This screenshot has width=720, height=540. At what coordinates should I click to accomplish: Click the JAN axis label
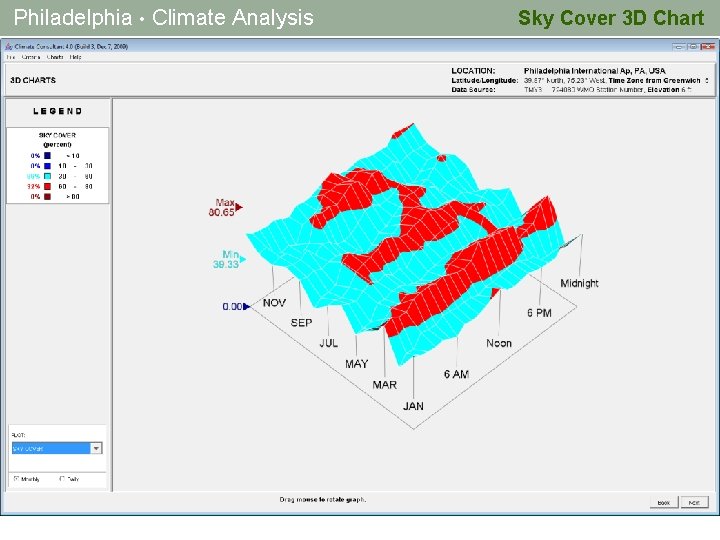click(x=413, y=406)
